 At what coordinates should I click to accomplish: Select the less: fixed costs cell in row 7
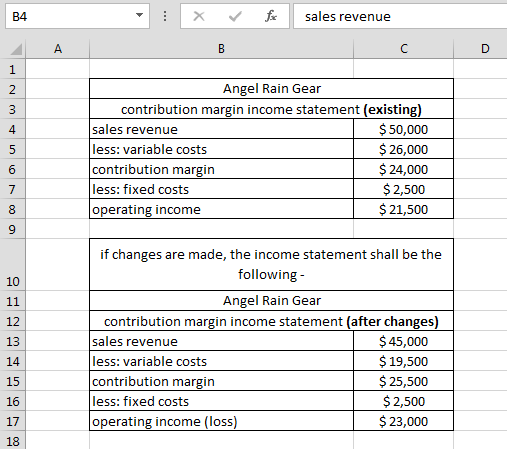(221, 189)
